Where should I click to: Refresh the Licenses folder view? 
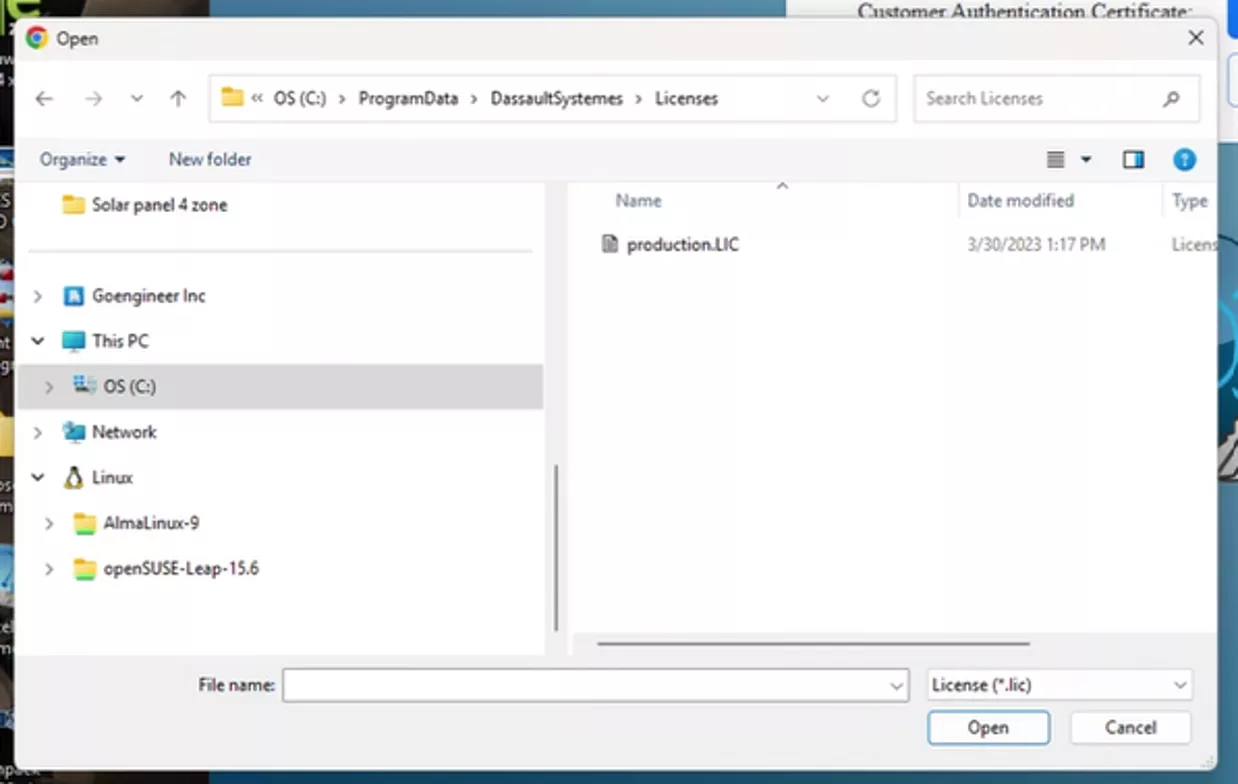[x=871, y=99]
